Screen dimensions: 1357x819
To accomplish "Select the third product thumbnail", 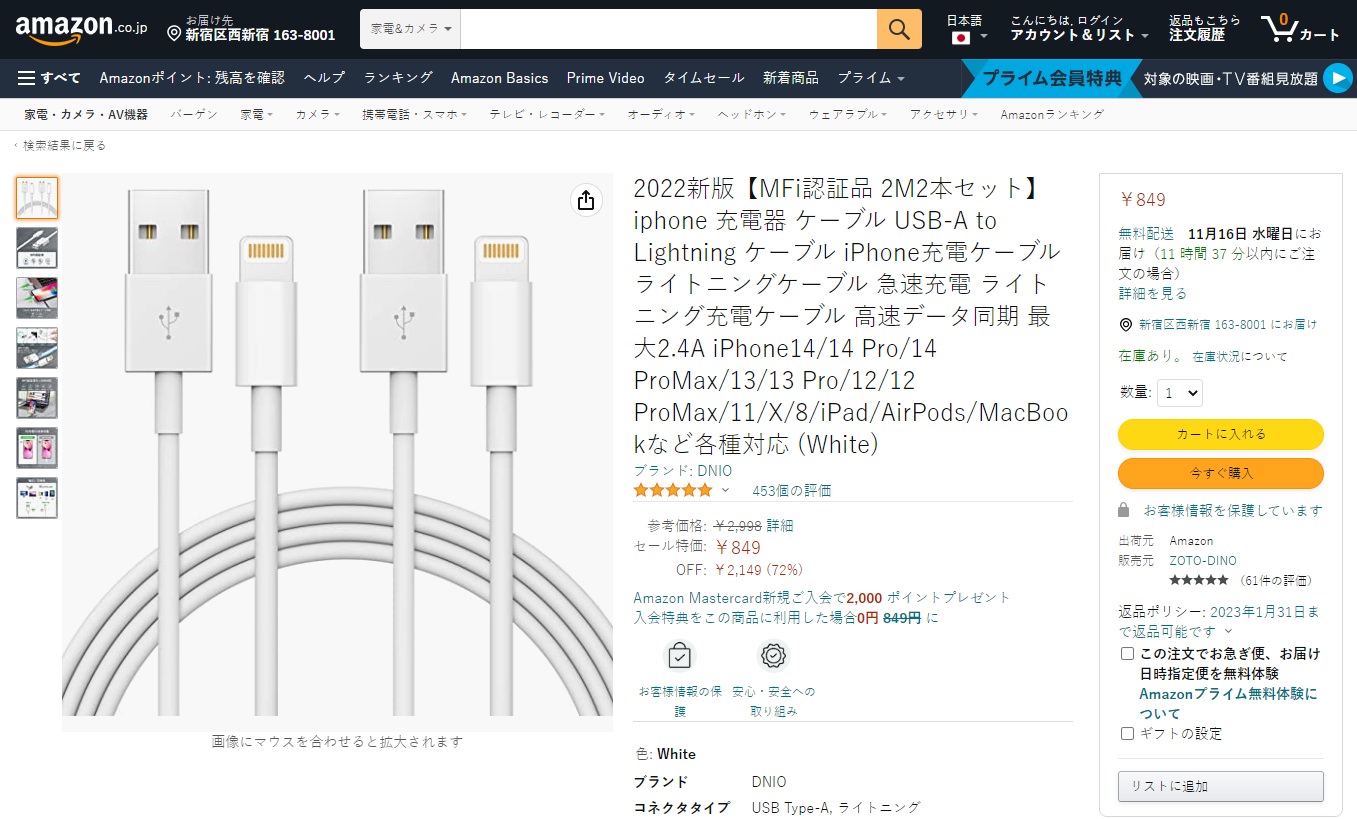I will coord(36,298).
